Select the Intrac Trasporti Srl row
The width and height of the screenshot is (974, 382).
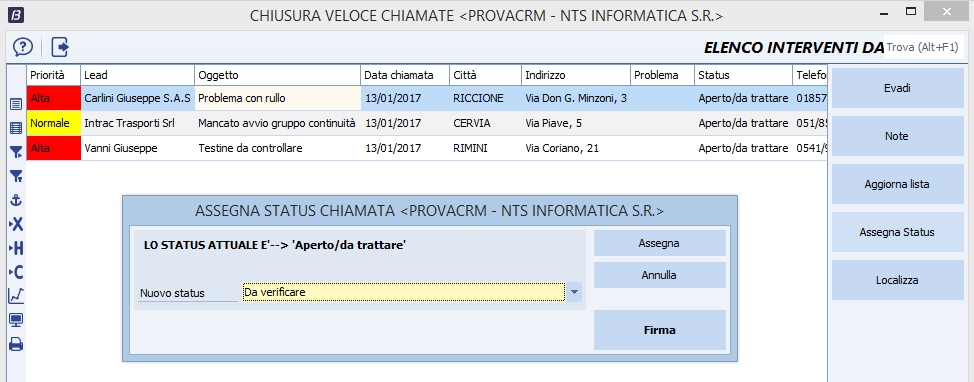point(427,123)
